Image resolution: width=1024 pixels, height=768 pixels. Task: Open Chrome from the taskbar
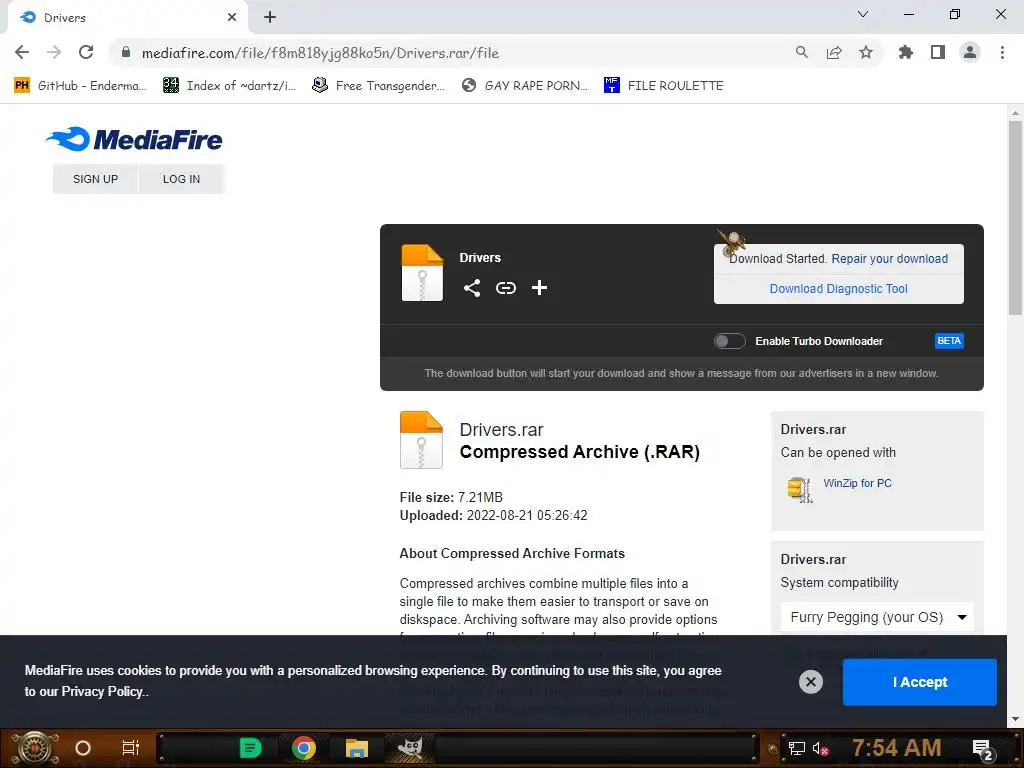(x=304, y=748)
